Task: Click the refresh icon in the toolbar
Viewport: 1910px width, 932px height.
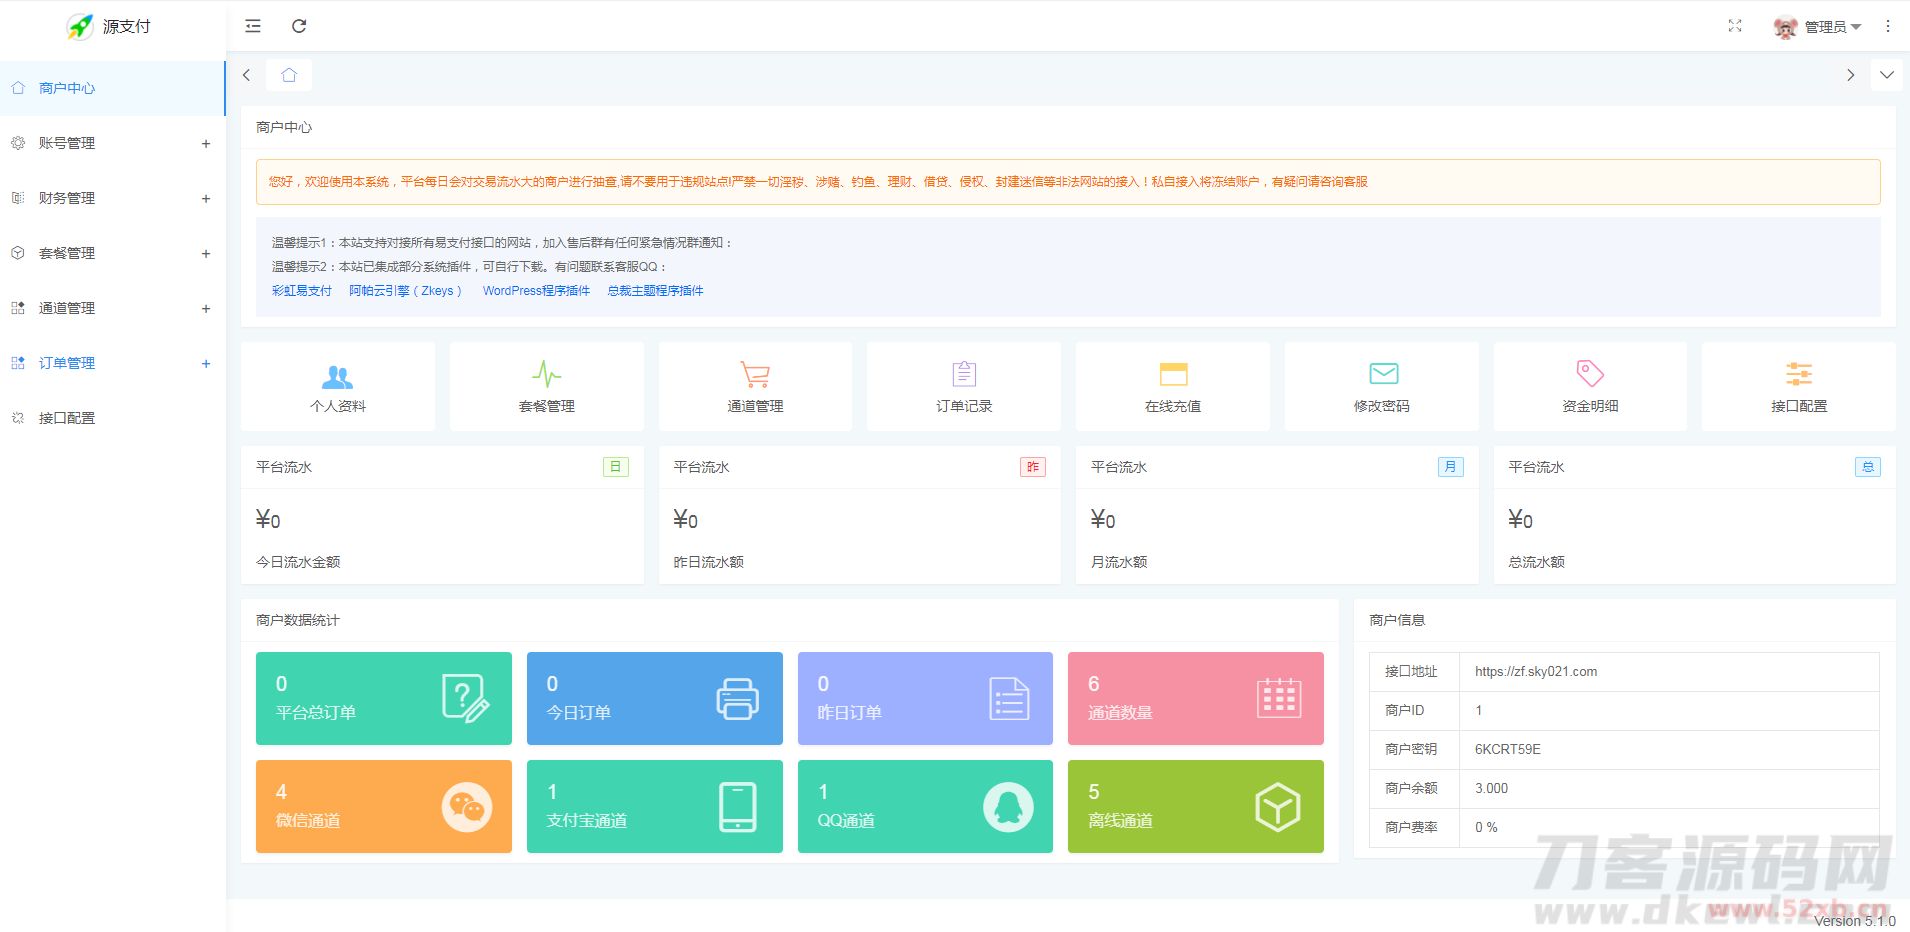Action: [299, 26]
